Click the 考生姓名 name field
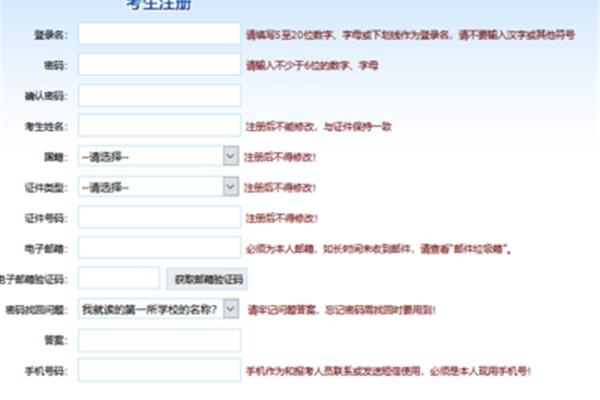 tap(159, 126)
